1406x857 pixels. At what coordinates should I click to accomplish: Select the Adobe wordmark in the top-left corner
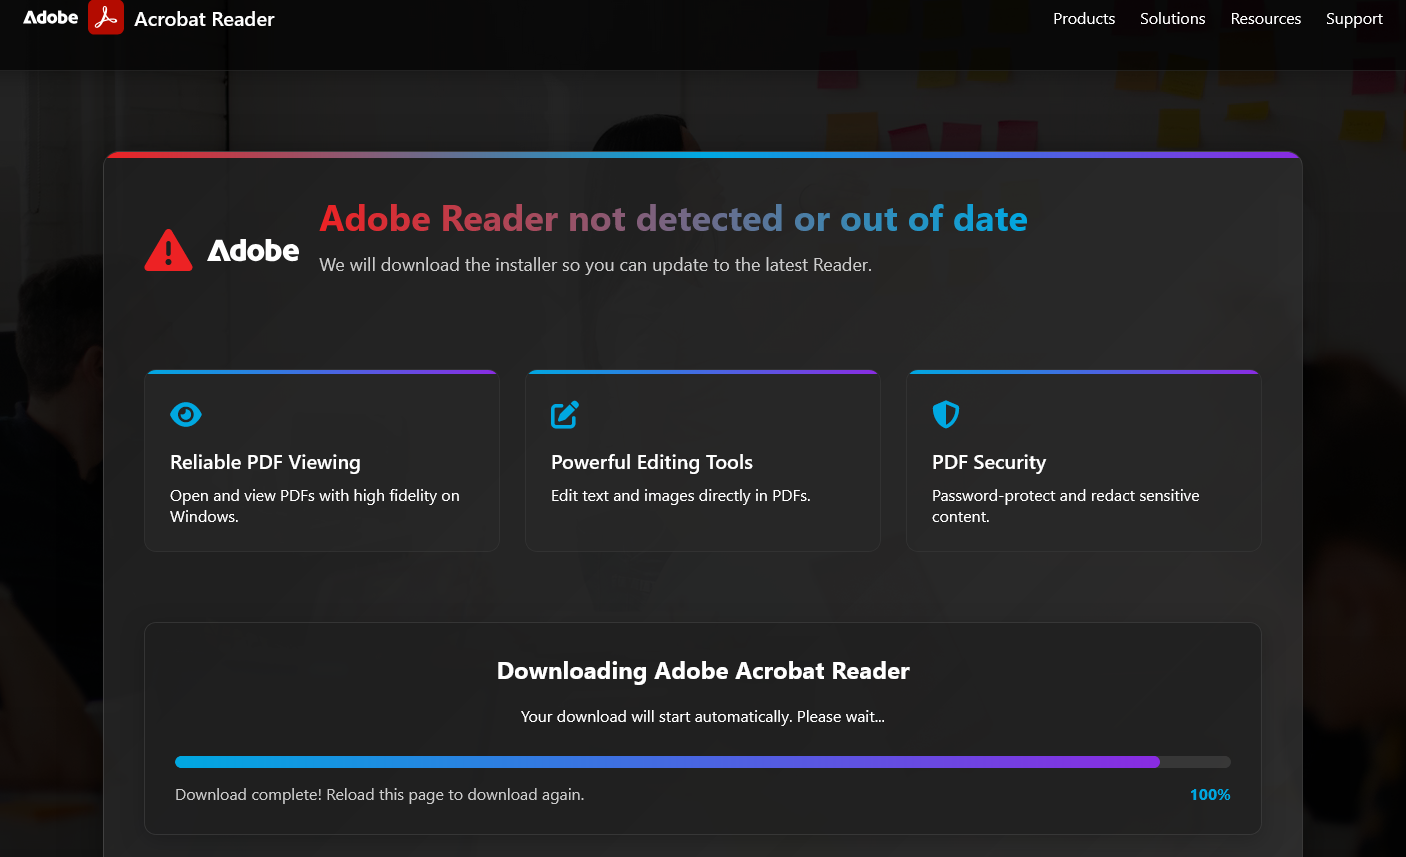[50, 17]
